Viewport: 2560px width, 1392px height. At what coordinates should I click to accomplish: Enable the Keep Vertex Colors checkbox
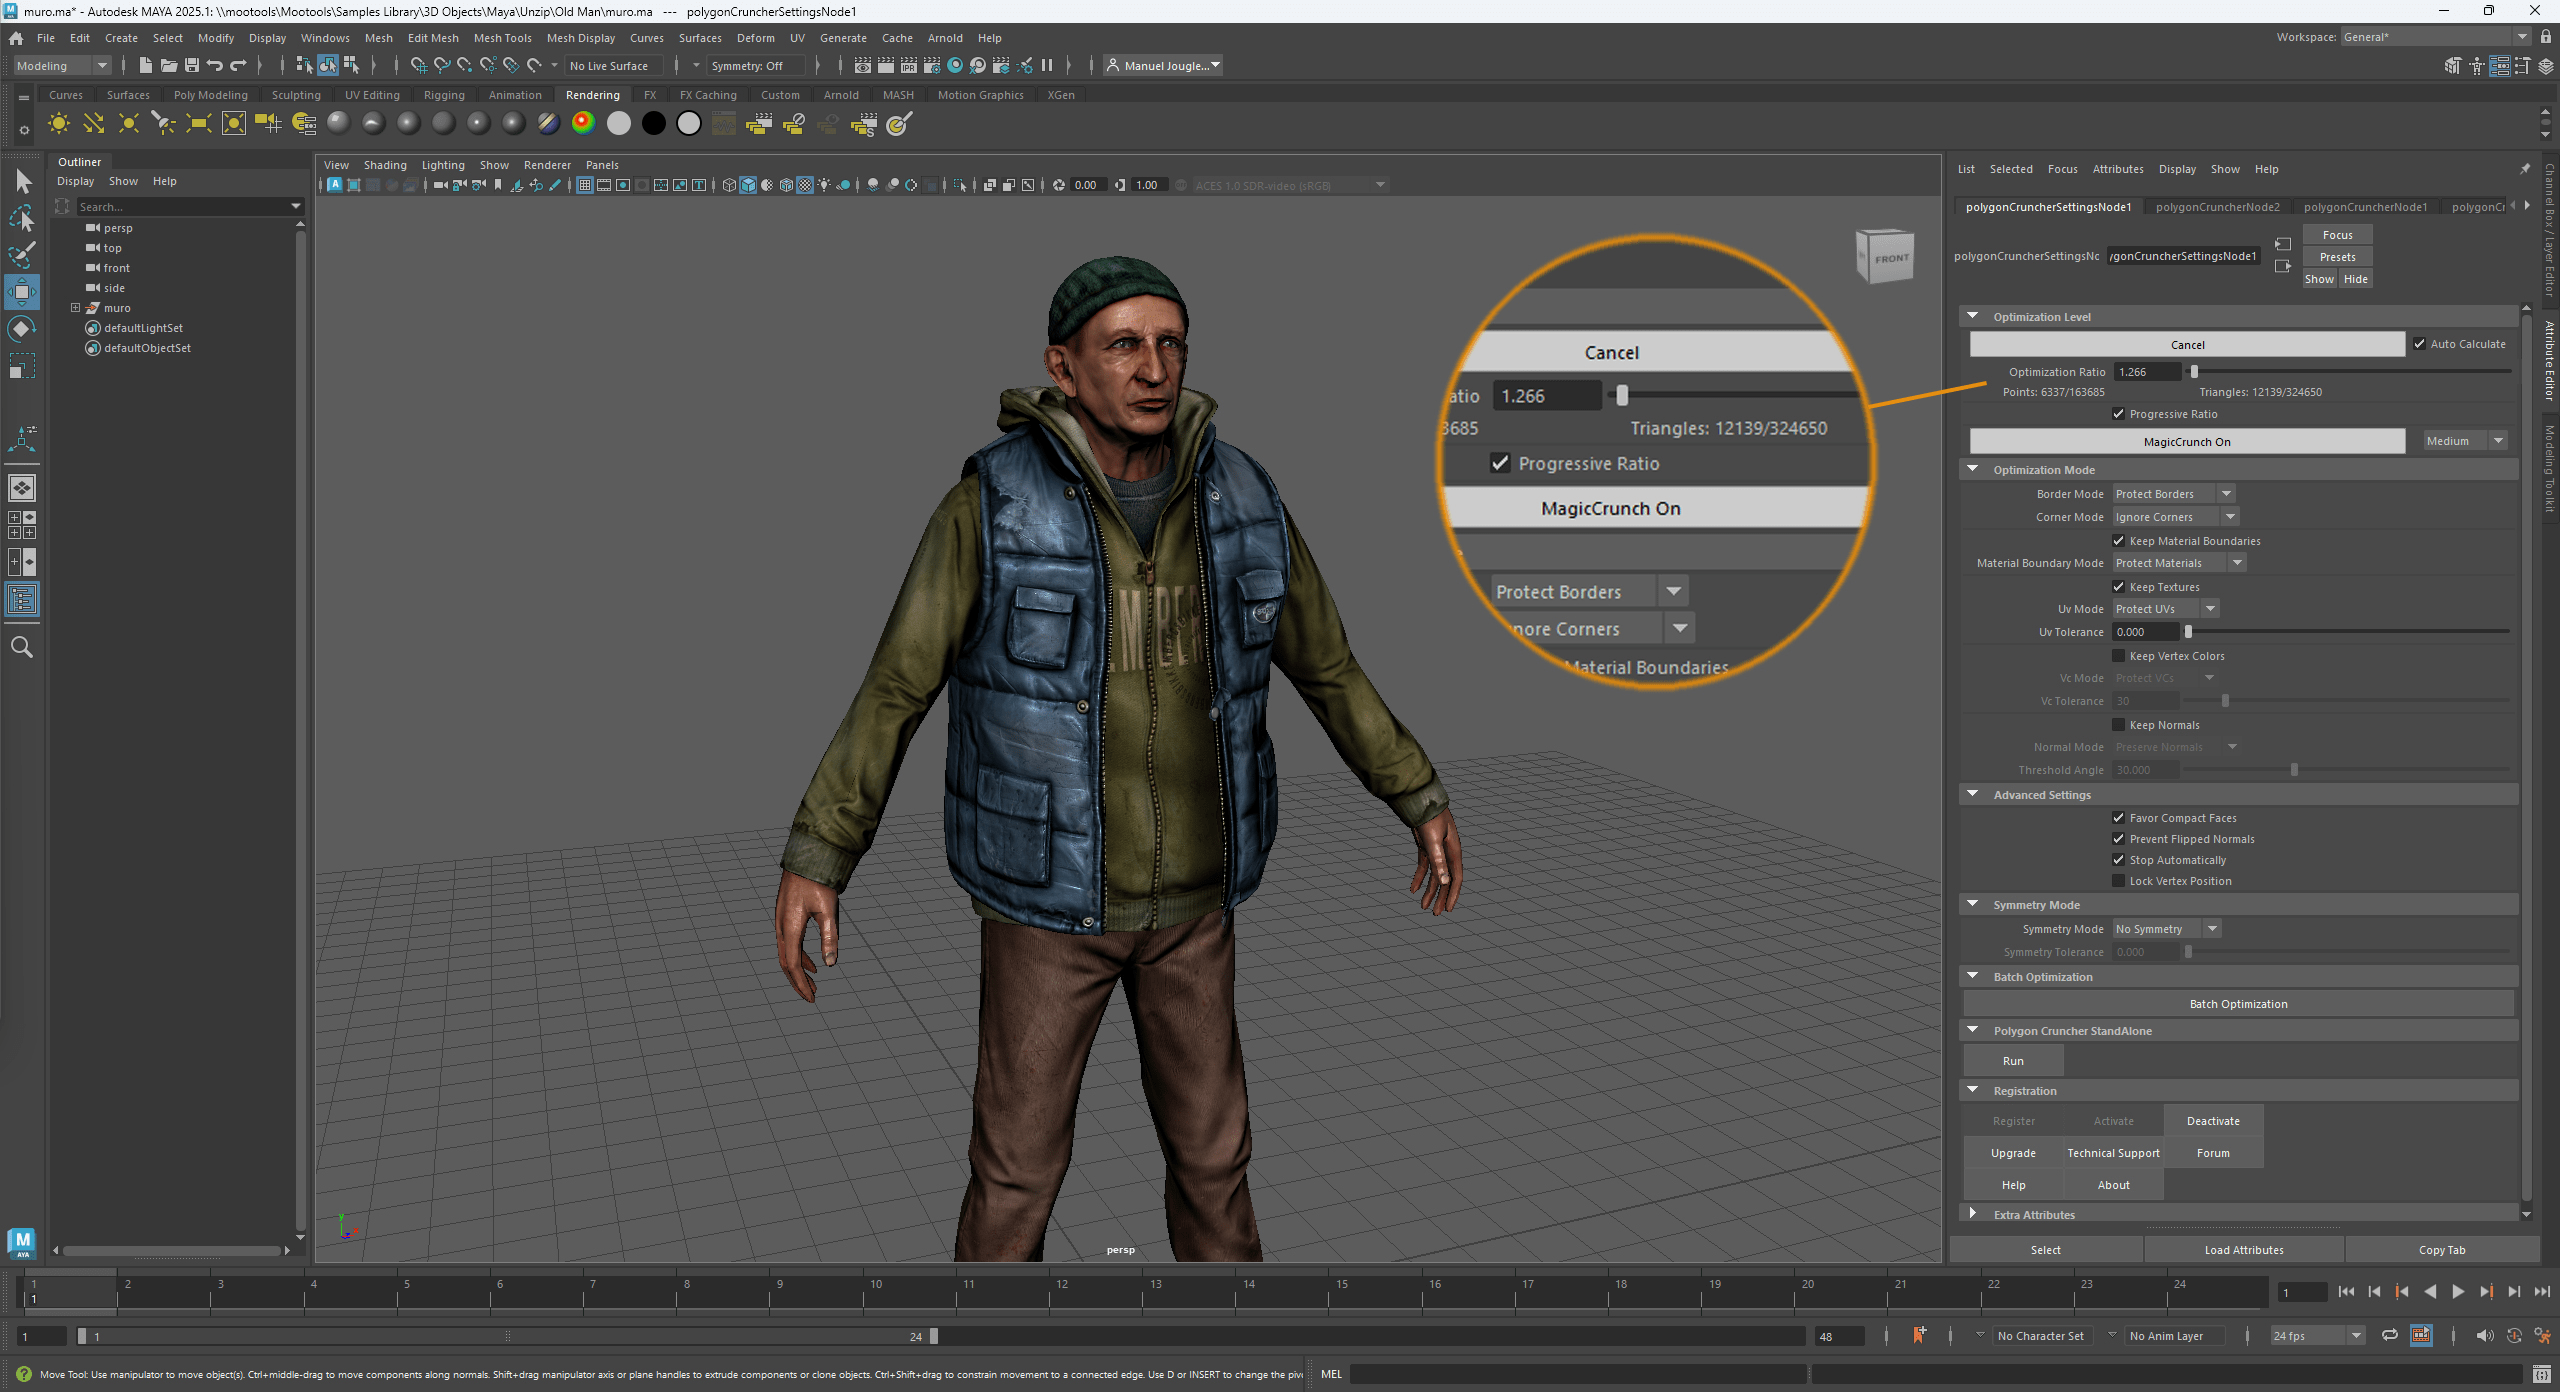click(x=2118, y=656)
